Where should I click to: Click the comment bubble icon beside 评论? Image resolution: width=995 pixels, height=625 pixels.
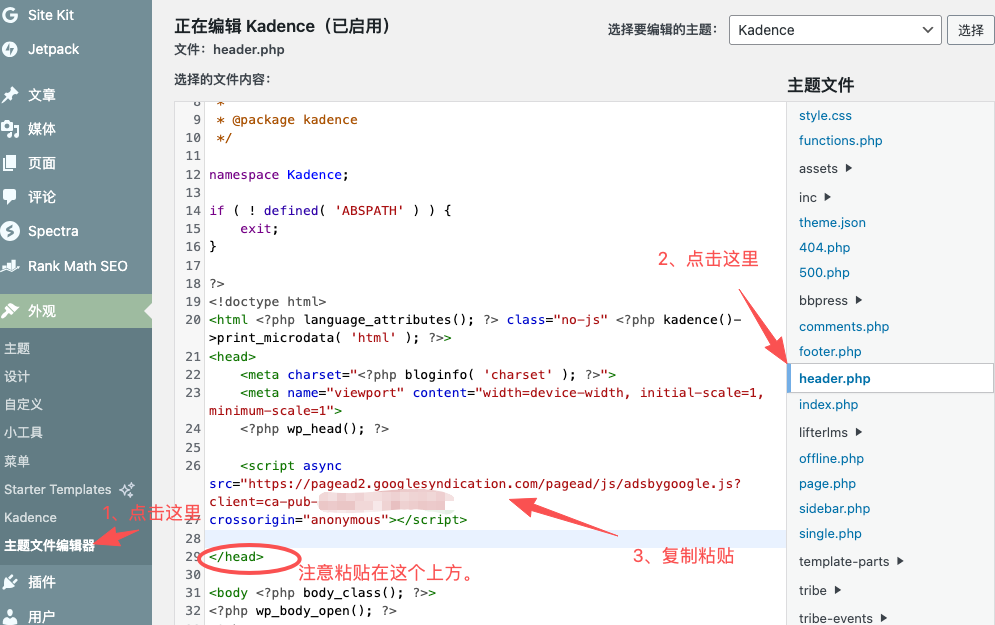[x=11, y=197]
